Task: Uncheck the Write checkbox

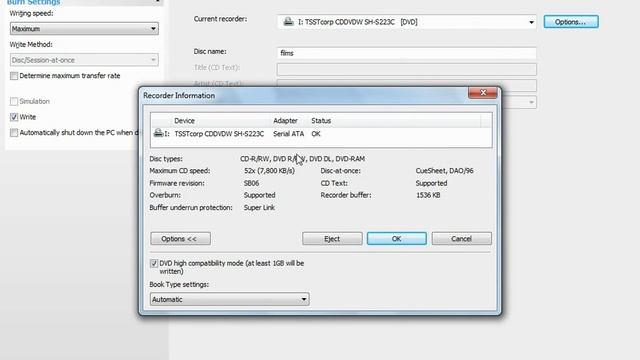Action: (x=14, y=117)
